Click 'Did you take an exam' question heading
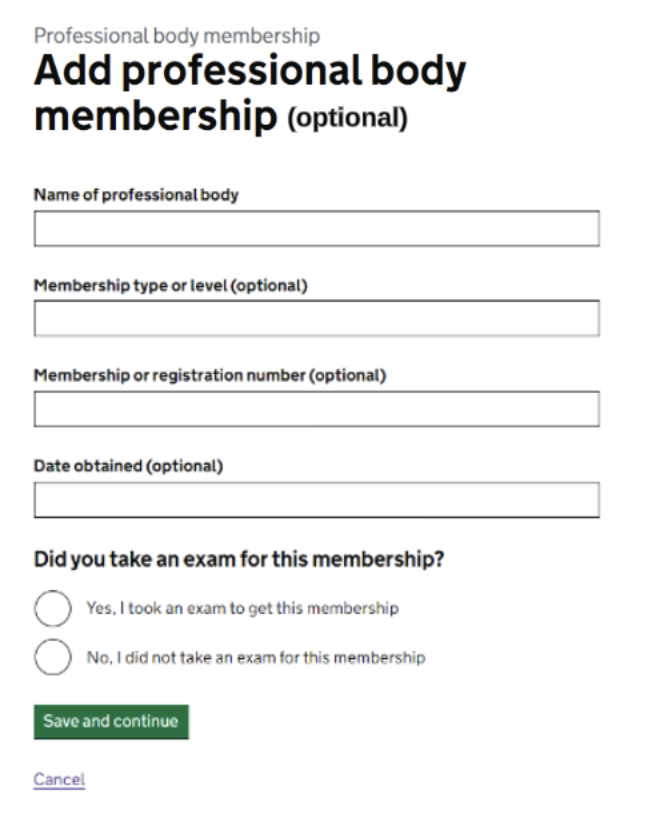This screenshot has height=822, width=646. click(x=238, y=560)
